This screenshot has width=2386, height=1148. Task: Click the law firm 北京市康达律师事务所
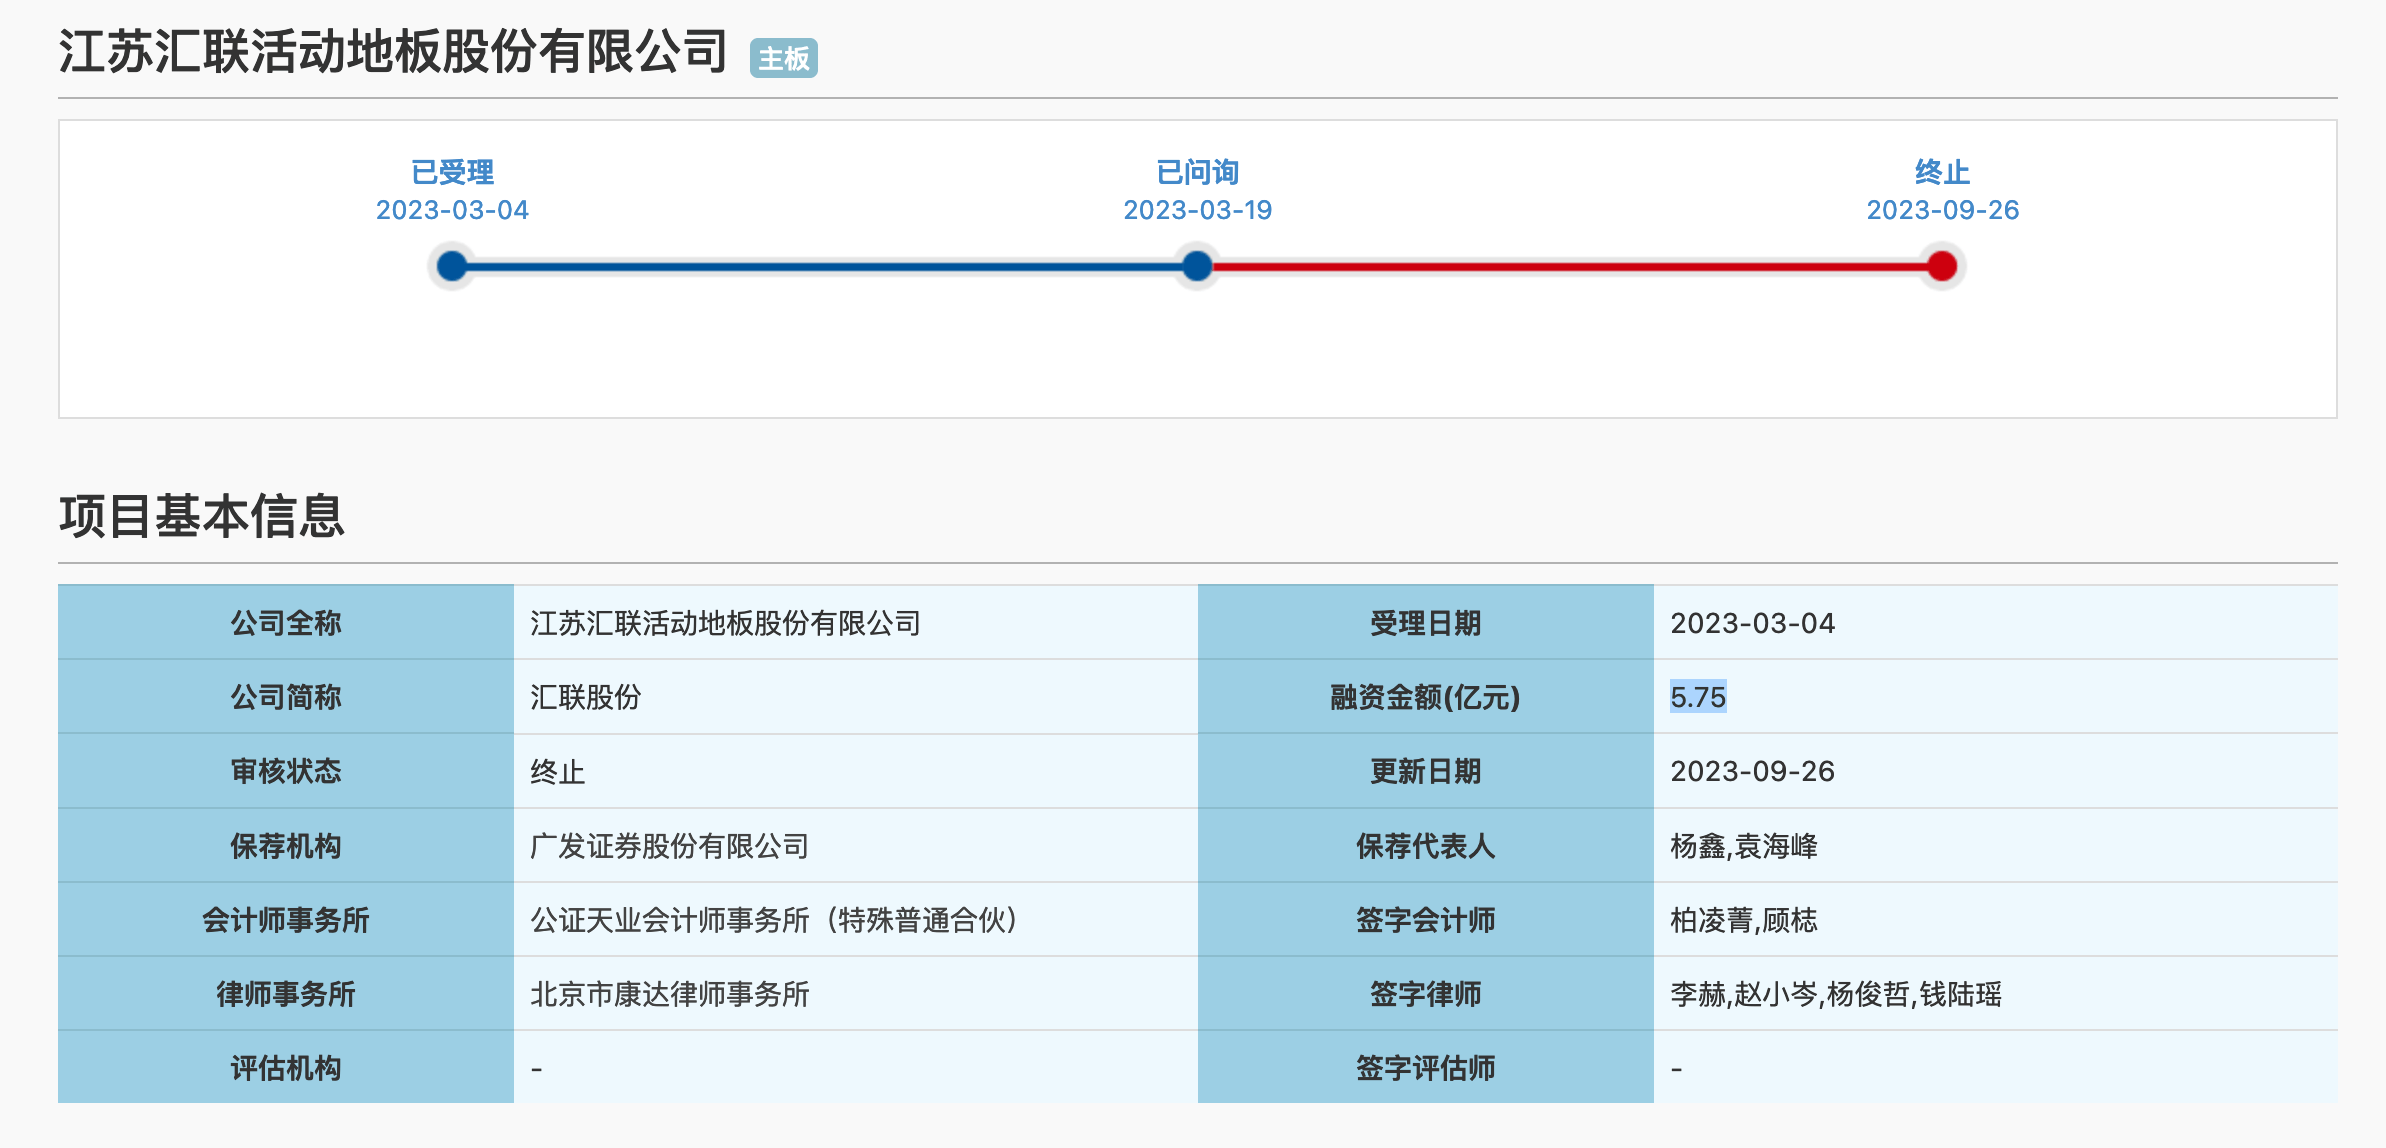click(669, 994)
